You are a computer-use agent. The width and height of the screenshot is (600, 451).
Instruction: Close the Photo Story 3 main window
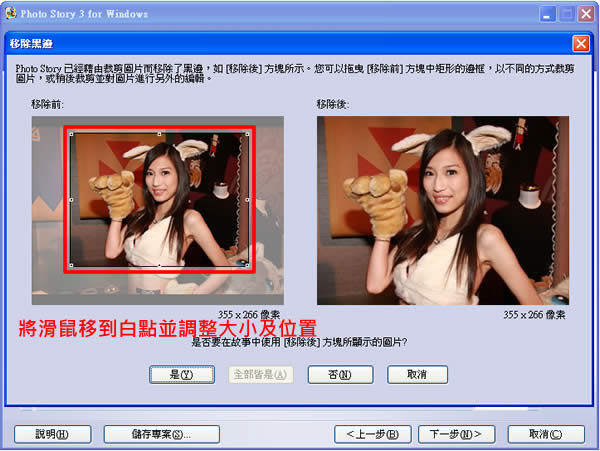(586, 15)
